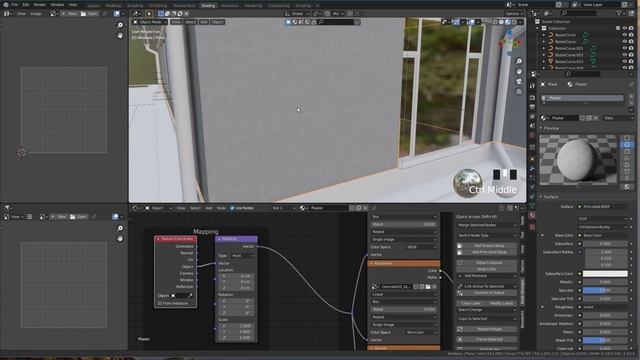Image resolution: width=640 pixels, height=360 pixels.
Task: Hide BezierCurve.002 with its eye icon
Action: point(624,55)
